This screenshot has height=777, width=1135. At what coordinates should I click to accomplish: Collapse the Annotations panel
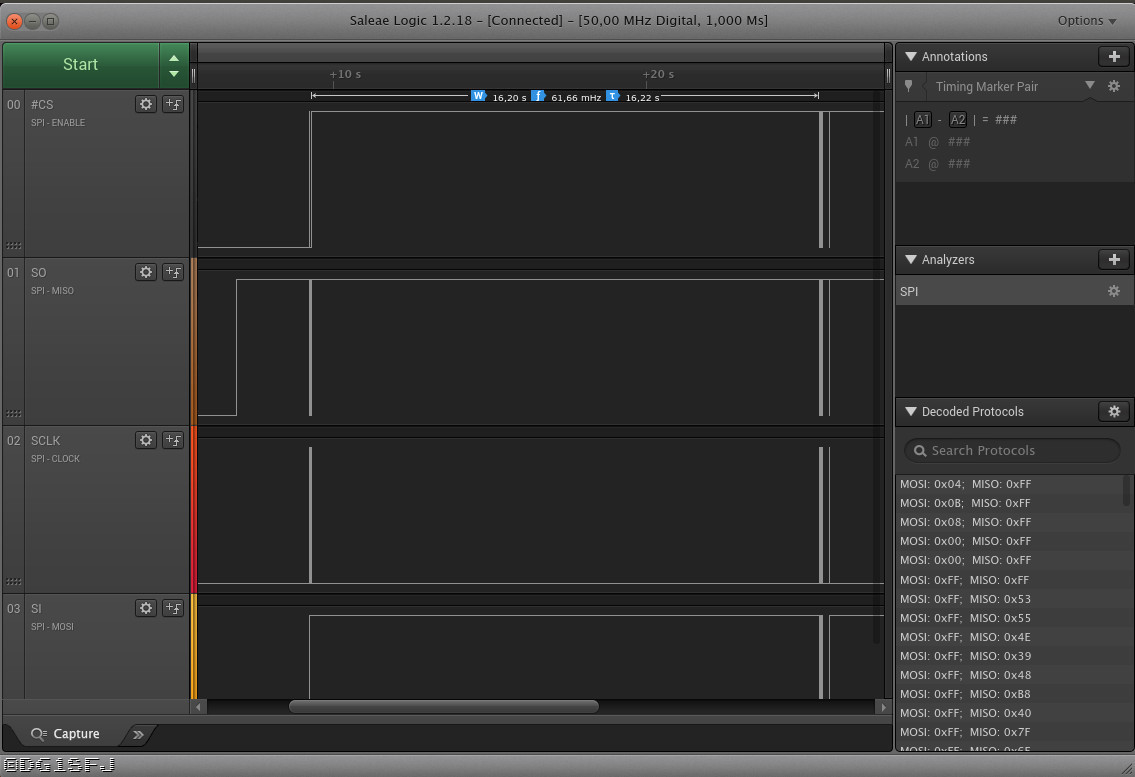[910, 57]
